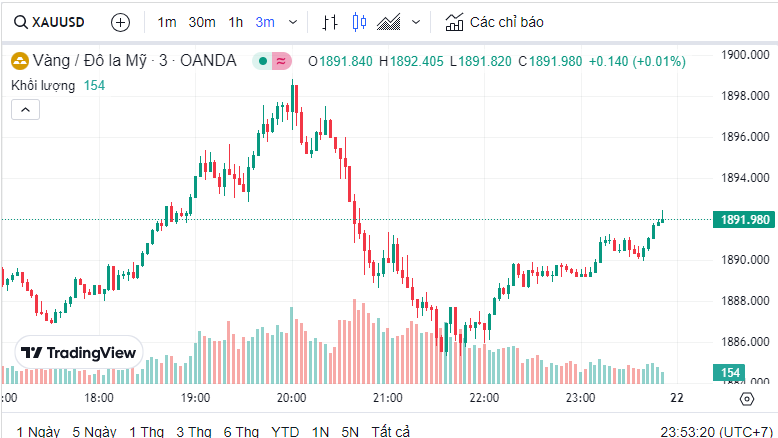Choose the 1h chart interval
This screenshot has height=438, width=778.
[235, 21]
